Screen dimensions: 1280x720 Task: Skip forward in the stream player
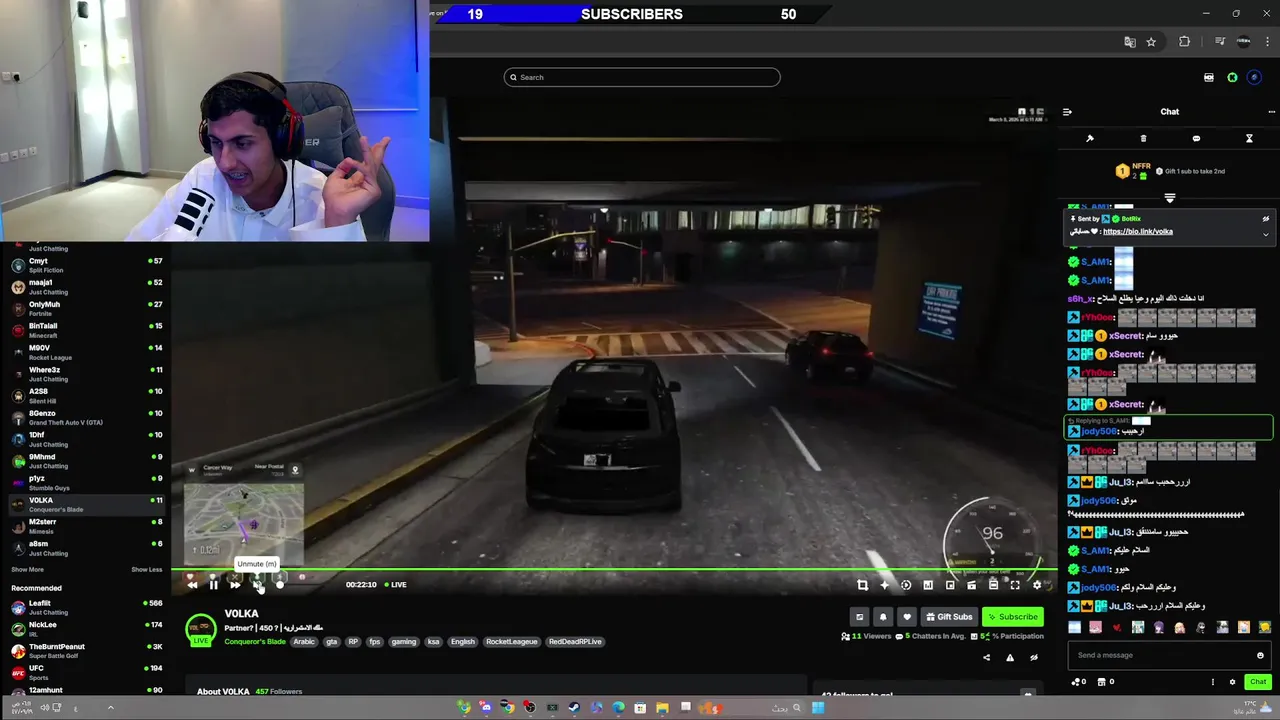click(x=235, y=585)
